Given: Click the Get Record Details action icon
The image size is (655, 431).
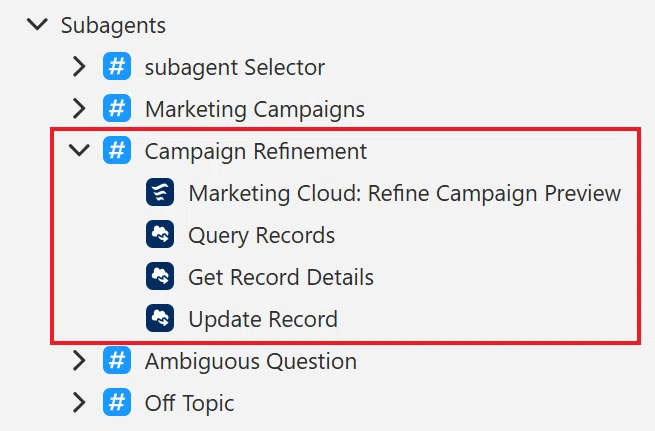Looking at the screenshot, I should click(x=160, y=276).
